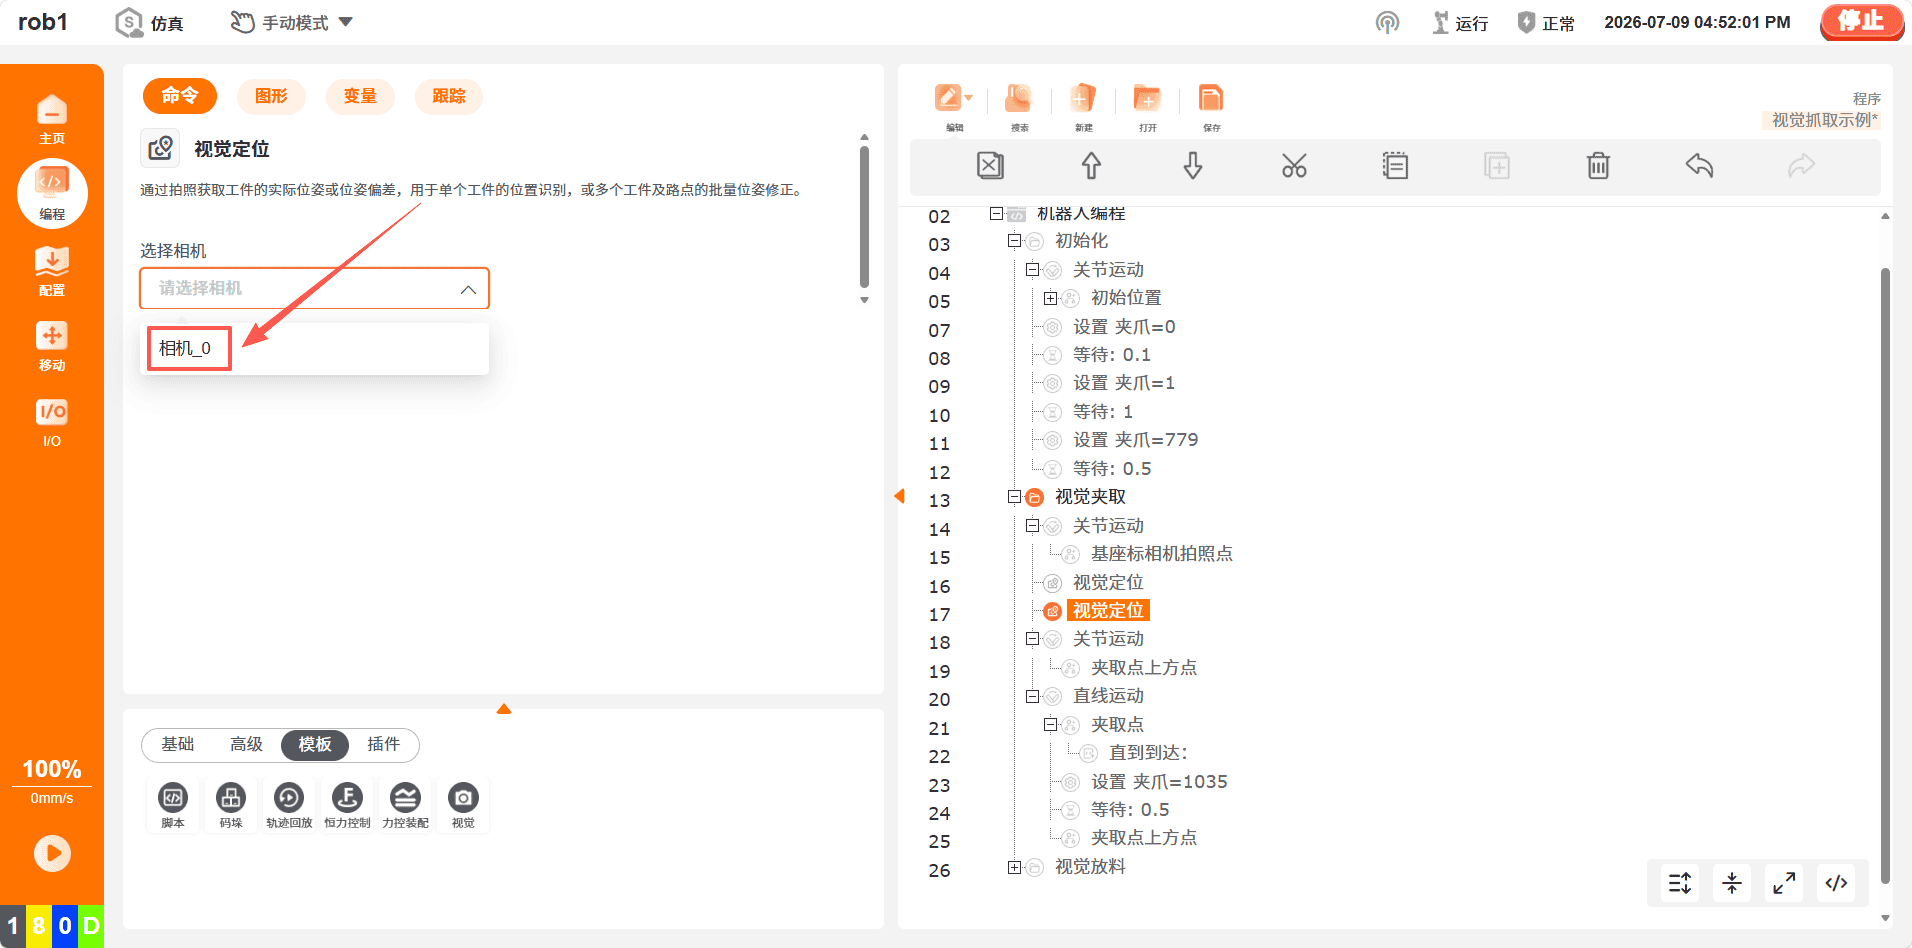Open the I/O sidebar page
Image resolution: width=1912 pixels, height=948 pixels.
[52, 423]
